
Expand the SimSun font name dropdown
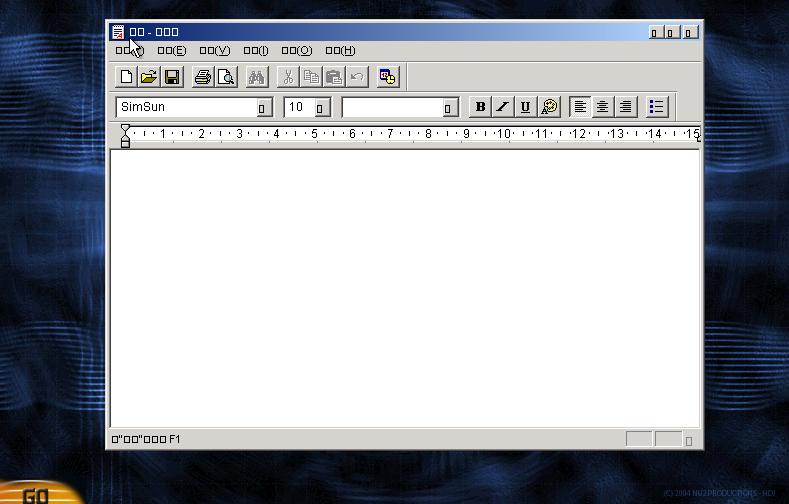pos(264,108)
